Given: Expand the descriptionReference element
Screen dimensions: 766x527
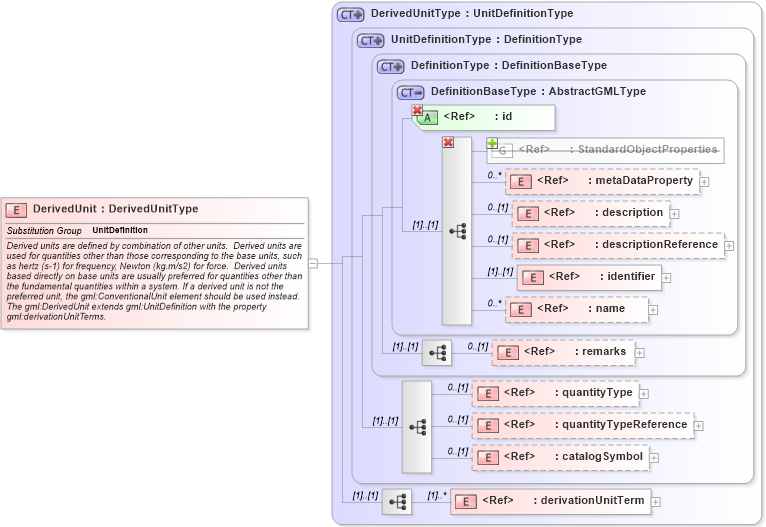Looking at the screenshot, I should (729, 246).
